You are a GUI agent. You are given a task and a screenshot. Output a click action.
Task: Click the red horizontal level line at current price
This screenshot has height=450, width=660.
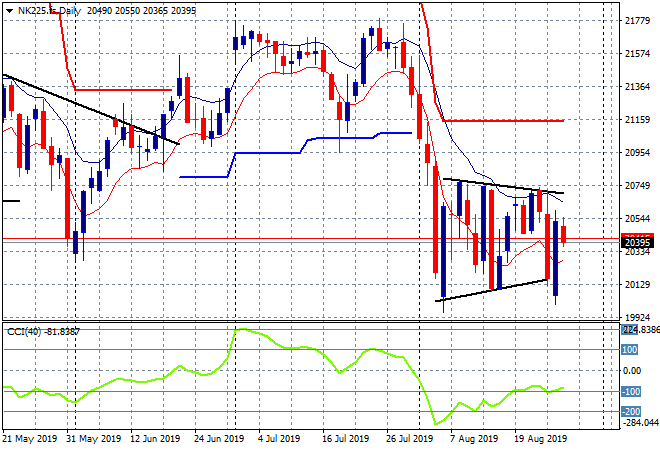[x=311, y=239]
